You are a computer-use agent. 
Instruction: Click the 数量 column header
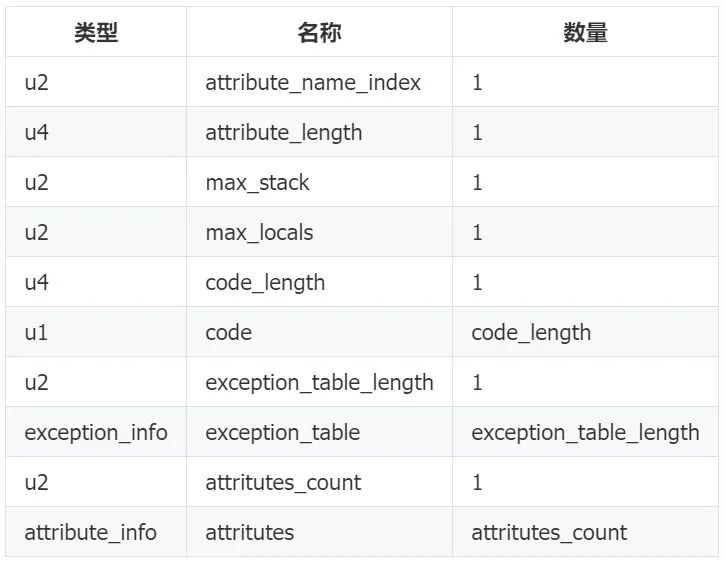585,32
